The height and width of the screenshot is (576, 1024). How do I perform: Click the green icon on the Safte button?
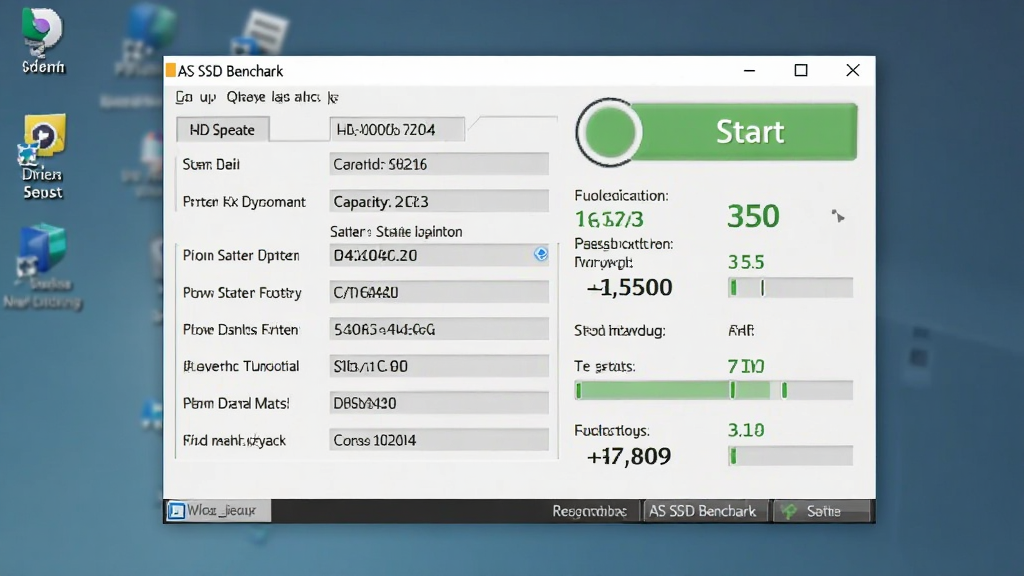point(790,511)
